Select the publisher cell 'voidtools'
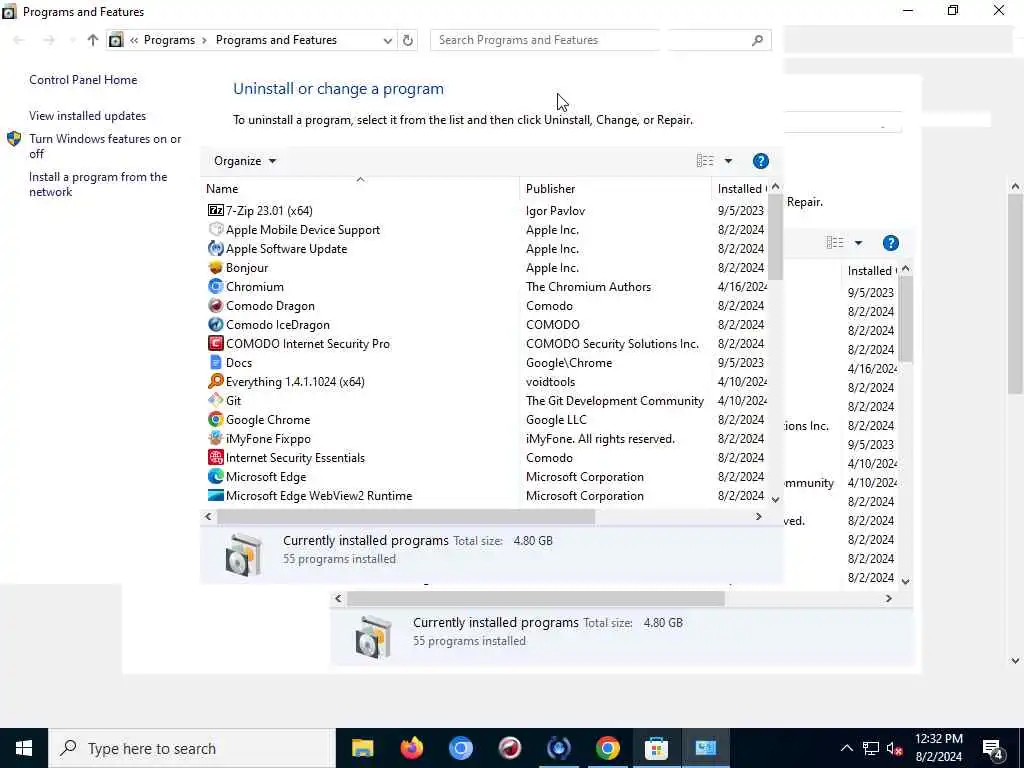This screenshot has width=1024, height=768. 551,381
